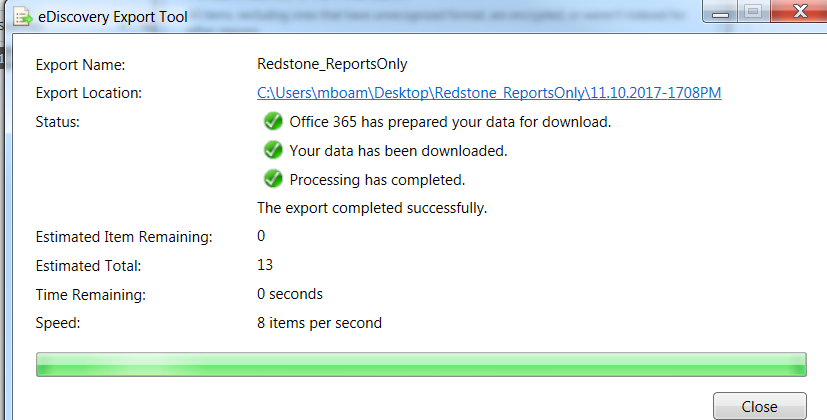
Task: Click the disabled maximize button in title bar
Action: coord(751,11)
